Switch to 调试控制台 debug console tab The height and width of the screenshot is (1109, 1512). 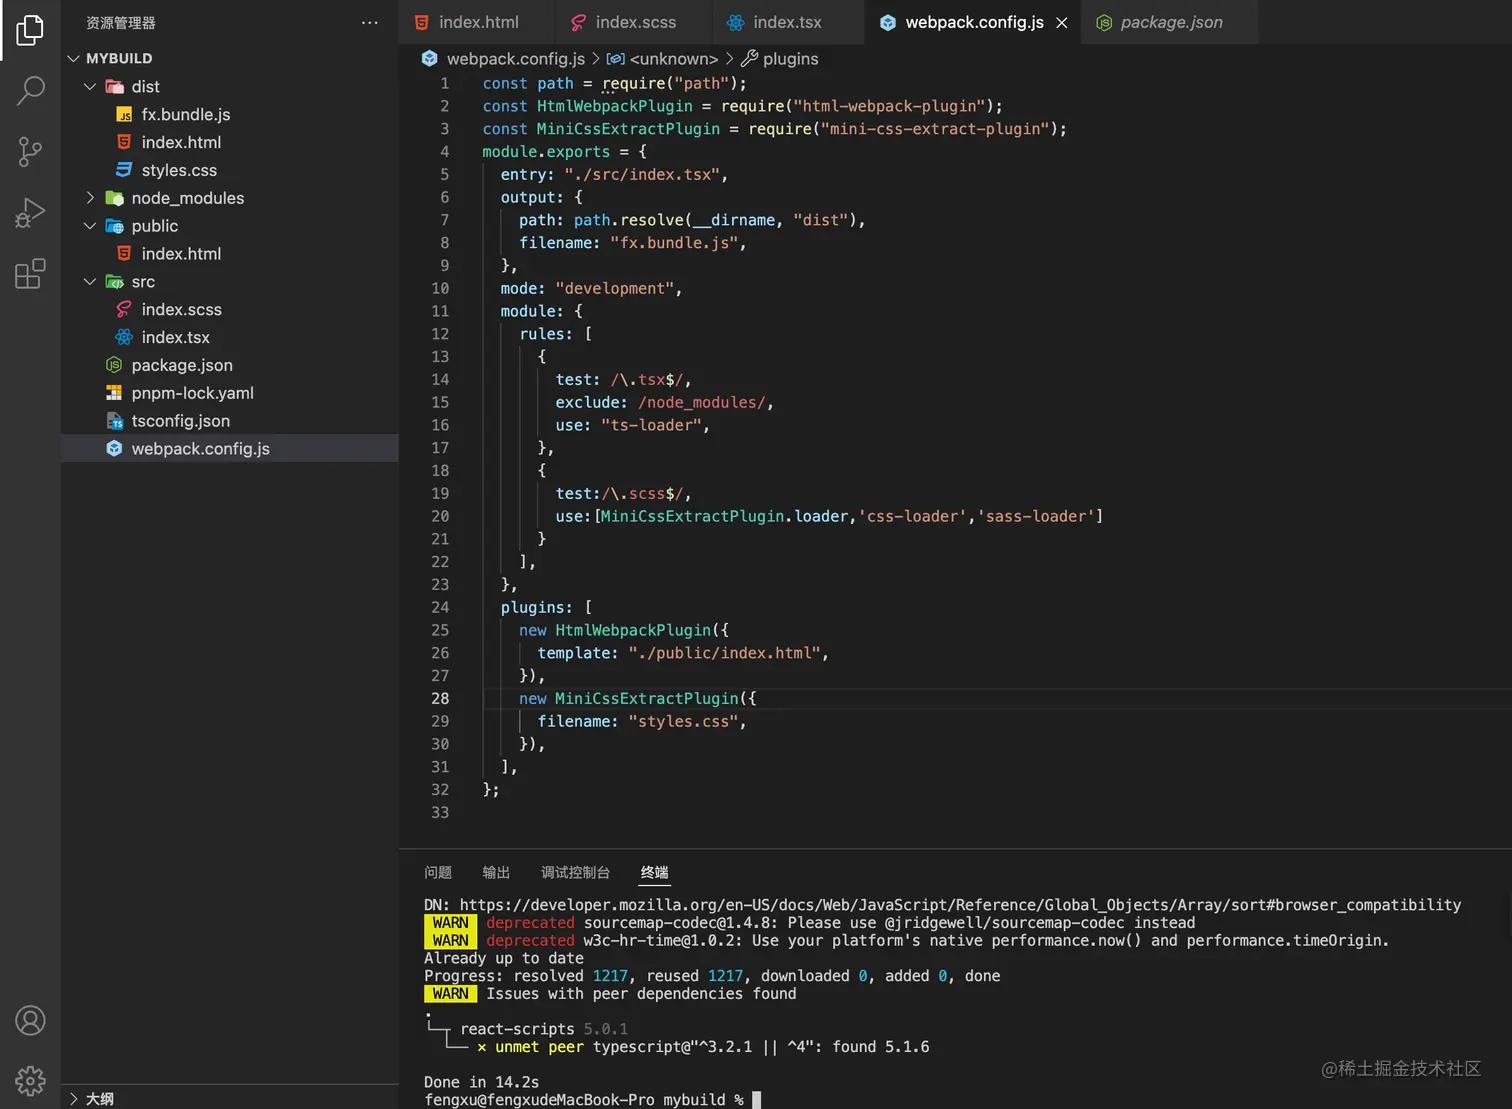[x=575, y=872]
